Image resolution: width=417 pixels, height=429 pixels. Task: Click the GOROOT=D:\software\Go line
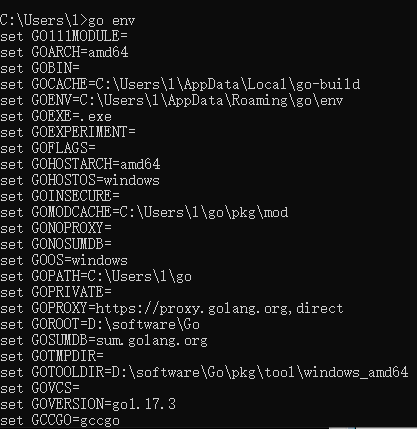tap(100, 324)
